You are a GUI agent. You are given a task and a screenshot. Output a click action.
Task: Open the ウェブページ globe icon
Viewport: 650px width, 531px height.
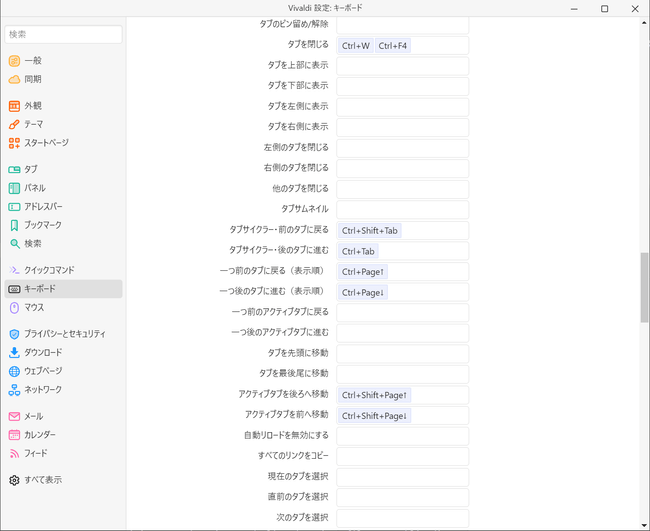click(x=14, y=371)
